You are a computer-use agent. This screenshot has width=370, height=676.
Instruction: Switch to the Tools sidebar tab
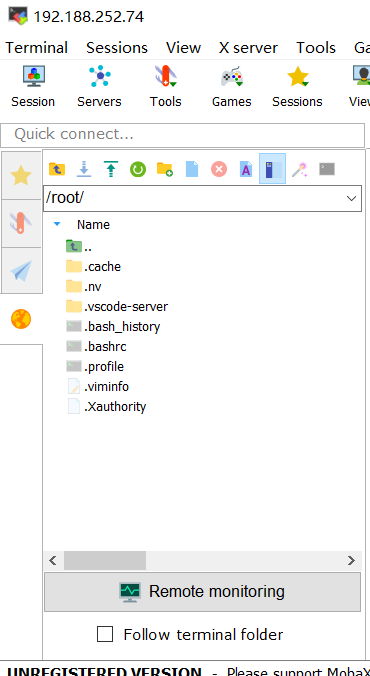tap(21, 223)
